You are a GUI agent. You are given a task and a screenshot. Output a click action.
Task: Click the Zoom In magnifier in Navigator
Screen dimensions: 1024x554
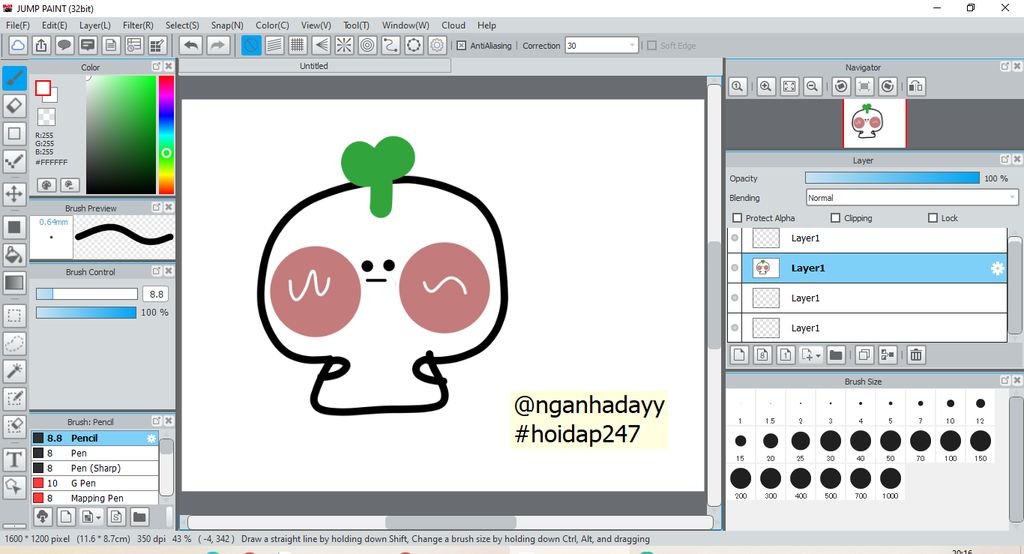click(766, 86)
